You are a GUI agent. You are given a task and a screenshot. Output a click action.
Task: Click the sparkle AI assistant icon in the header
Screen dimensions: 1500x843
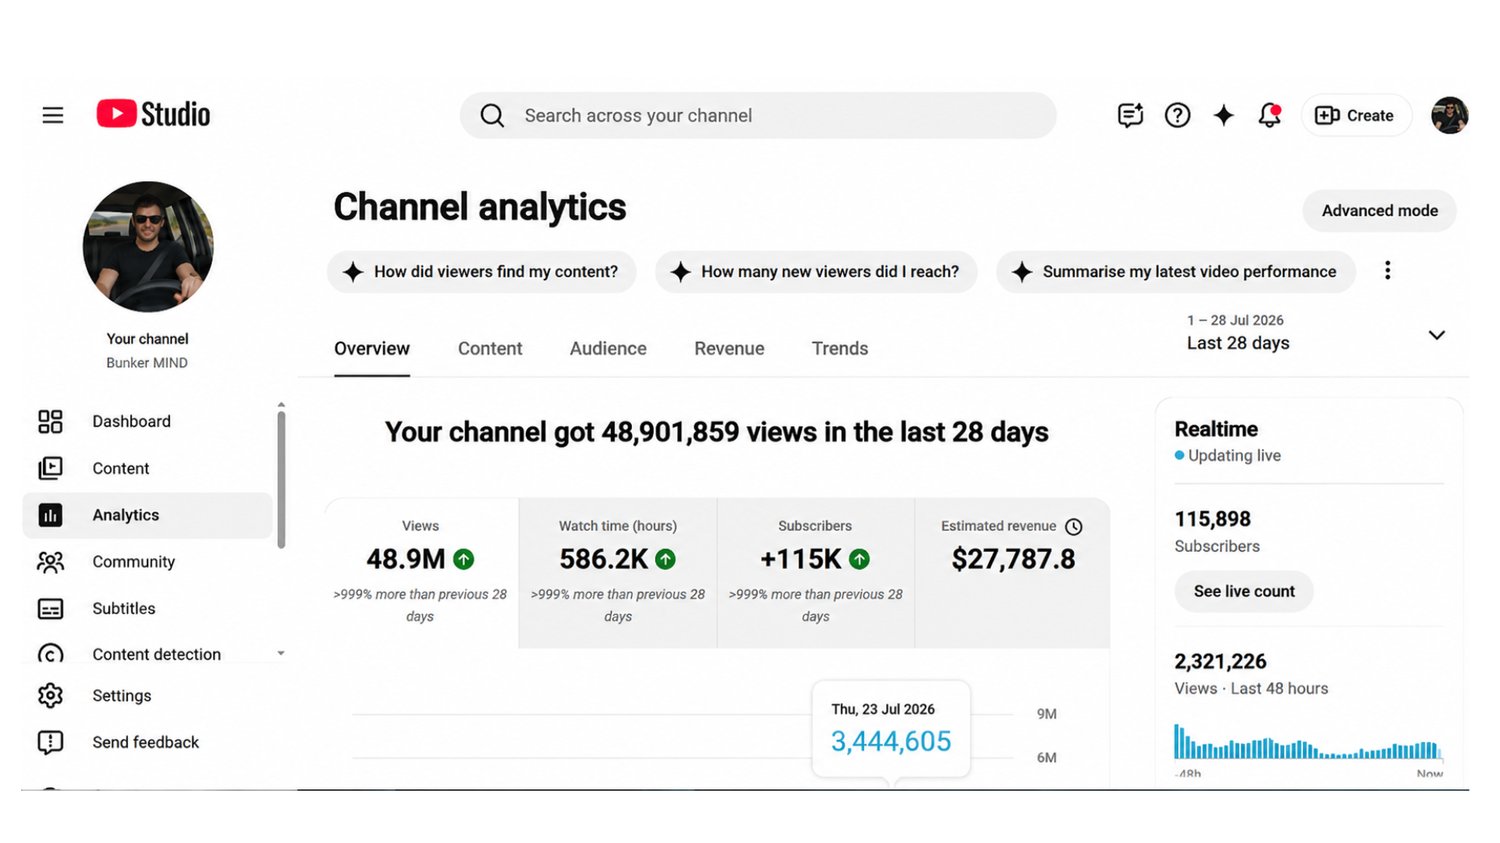point(1223,115)
